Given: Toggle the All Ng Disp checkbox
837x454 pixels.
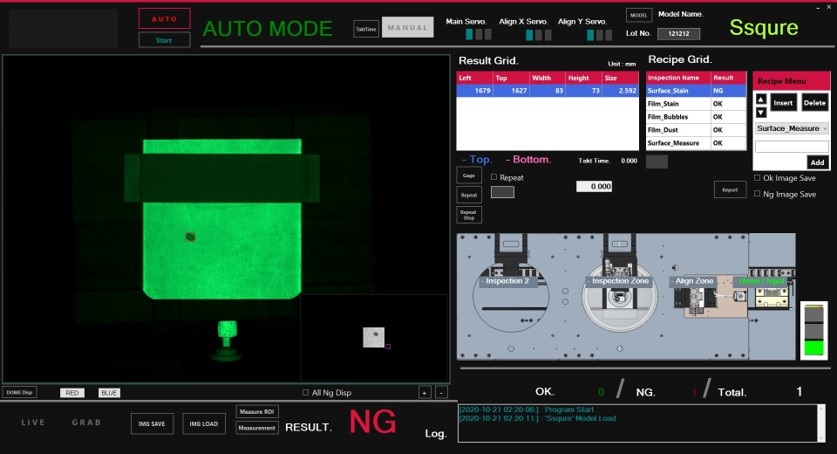Looking at the screenshot, I should point(306,393).
